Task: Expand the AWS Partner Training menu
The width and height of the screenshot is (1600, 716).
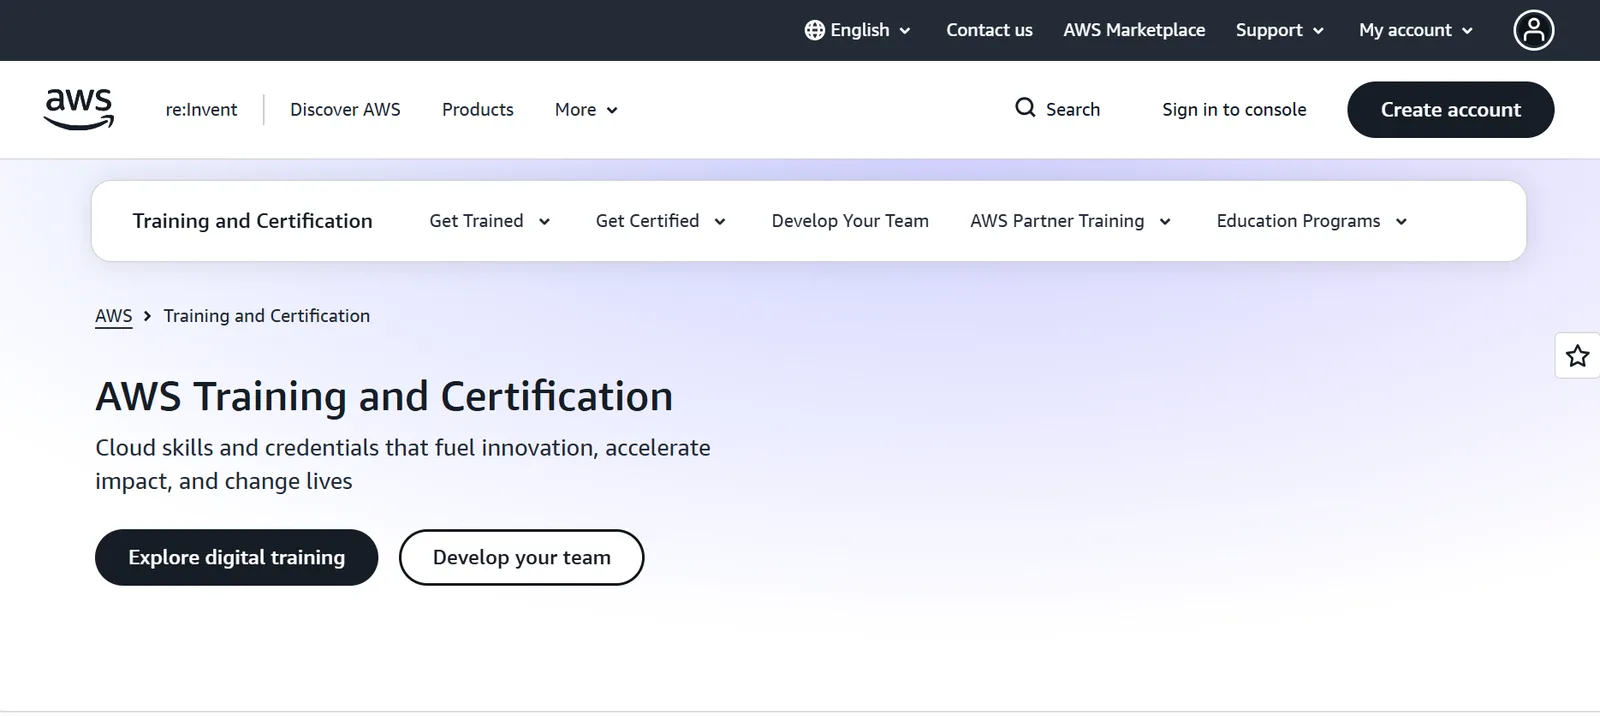Action: [x=1070, y=221]
